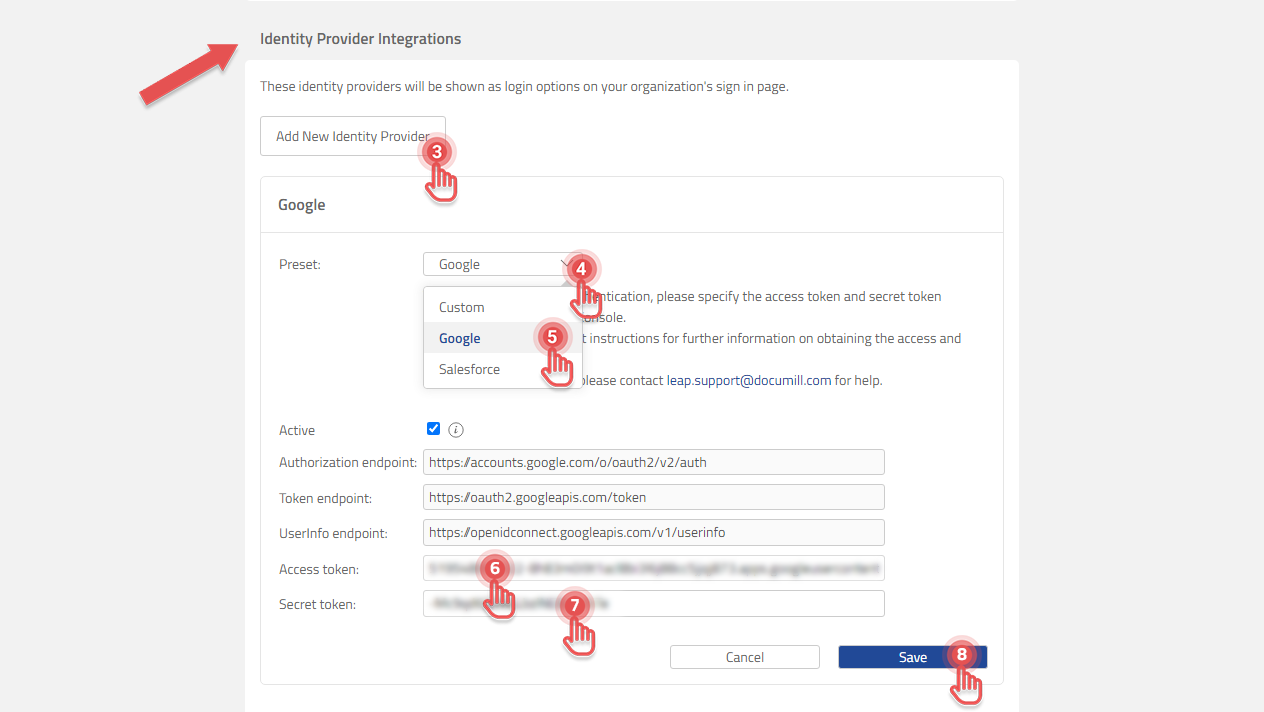Select Custom from the Preset dropdown

point(461,307)
